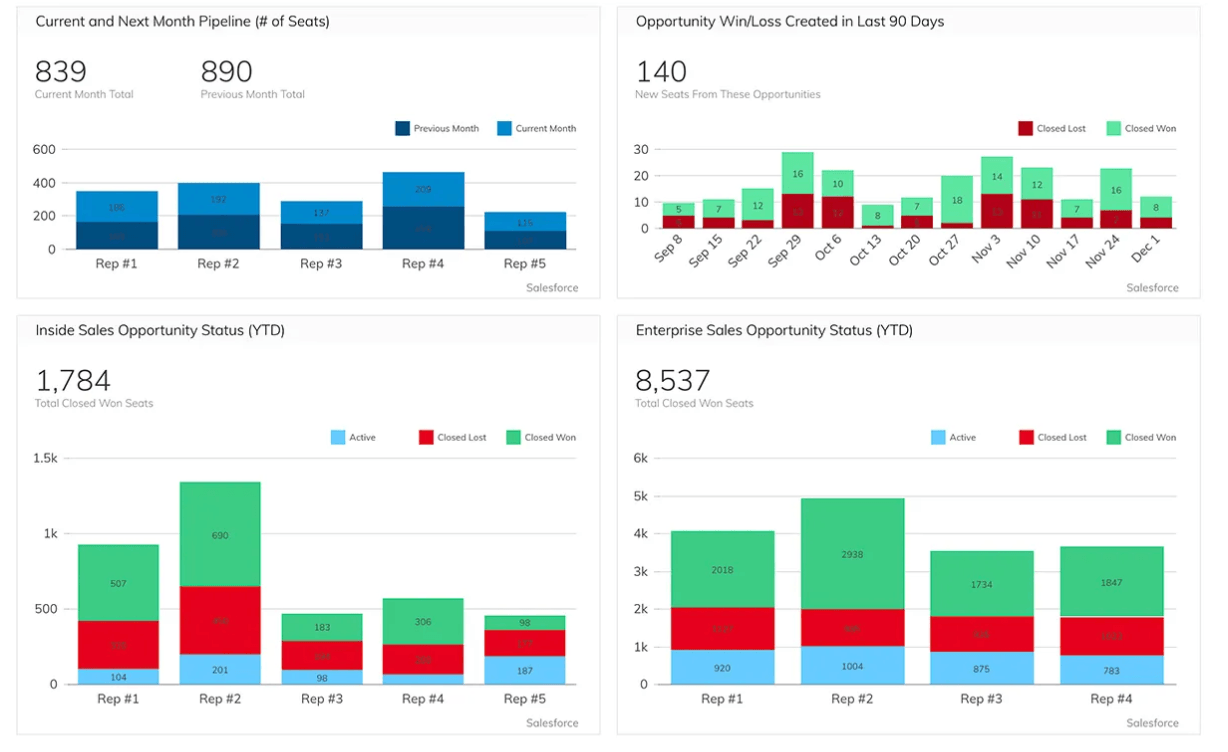
Task: Click the Oct 6 Closed Won segment labeled 10
Action: (x=838, y=184)
